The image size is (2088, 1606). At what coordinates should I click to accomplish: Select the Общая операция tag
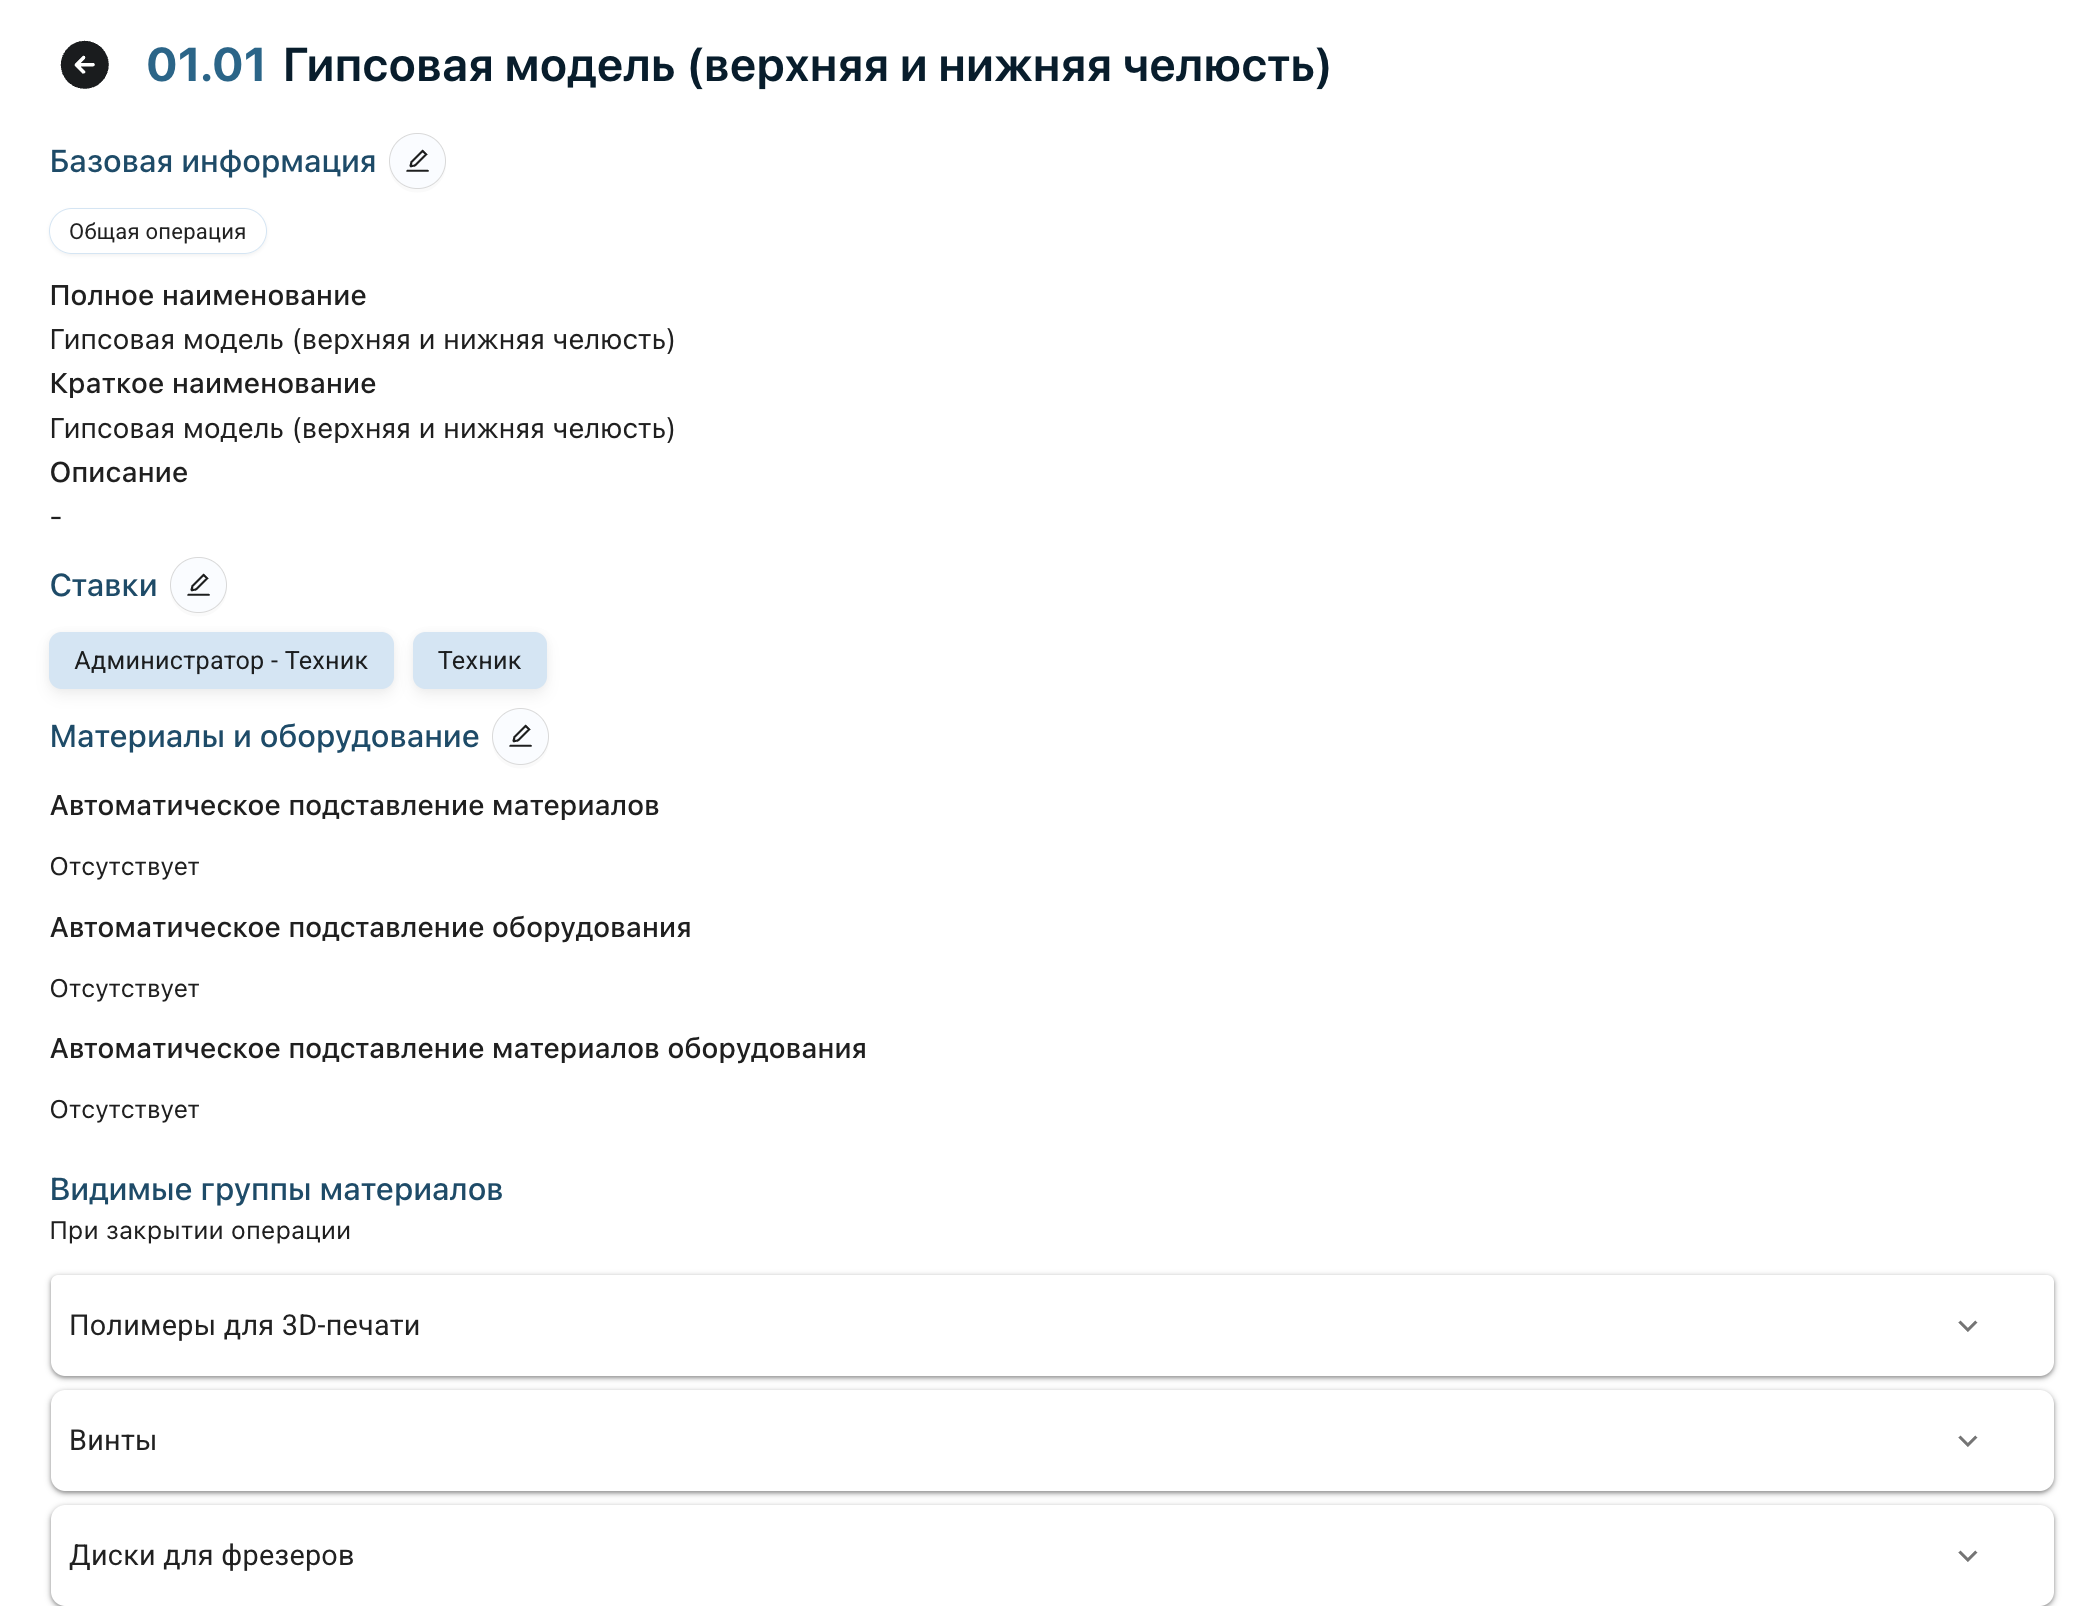click(x=157, y=231)
